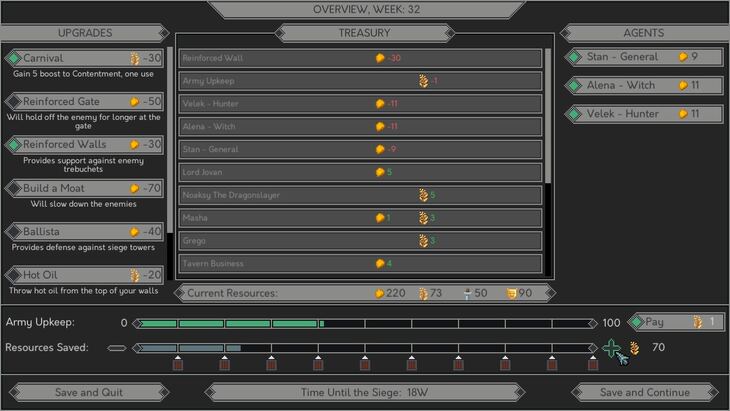Click Save and Continue
Image resolution: width=730 pixels, height=411 pixels.
pos(644,392)
